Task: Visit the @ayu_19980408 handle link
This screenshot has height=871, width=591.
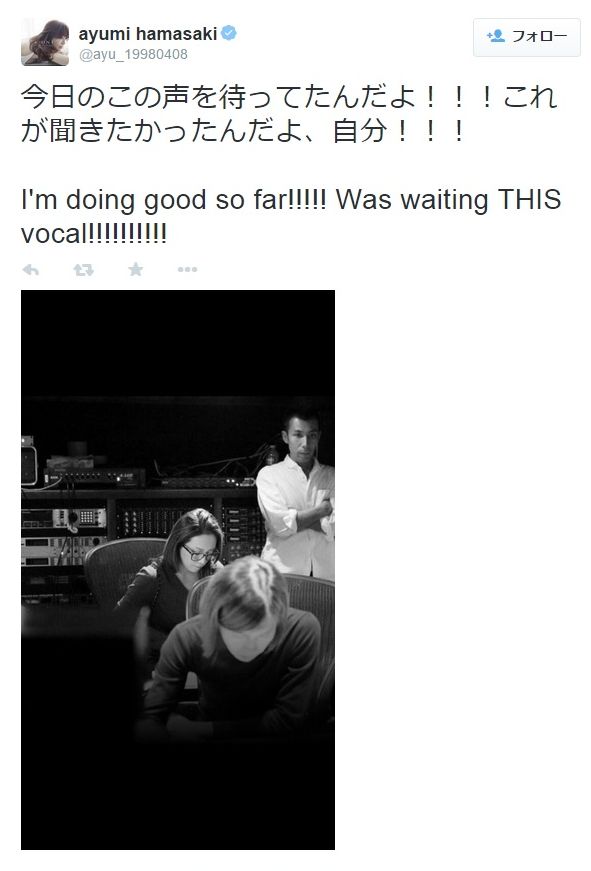Action: pyautogui.click(x=133, y=54)
